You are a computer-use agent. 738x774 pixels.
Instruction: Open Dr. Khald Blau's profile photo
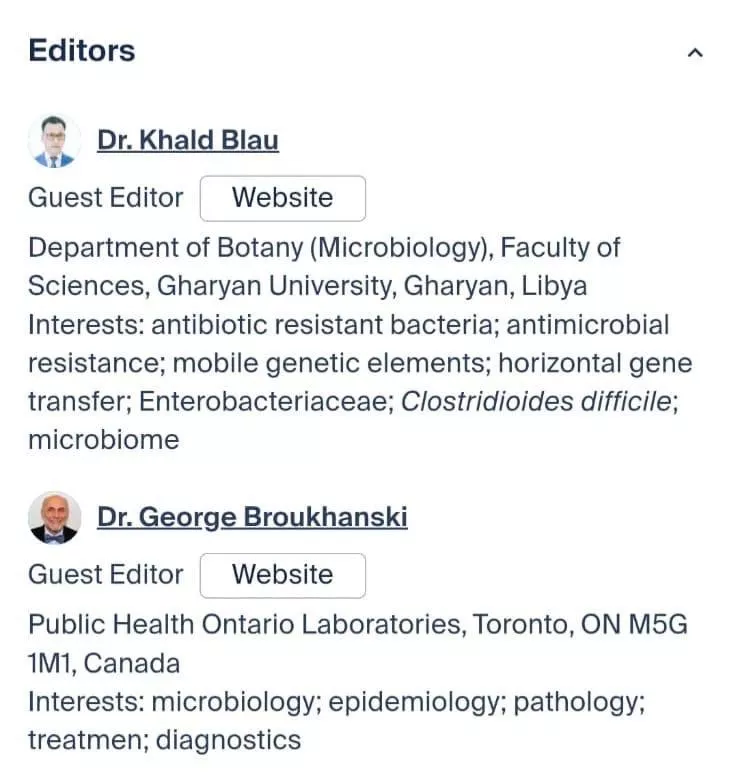(54, 141)
